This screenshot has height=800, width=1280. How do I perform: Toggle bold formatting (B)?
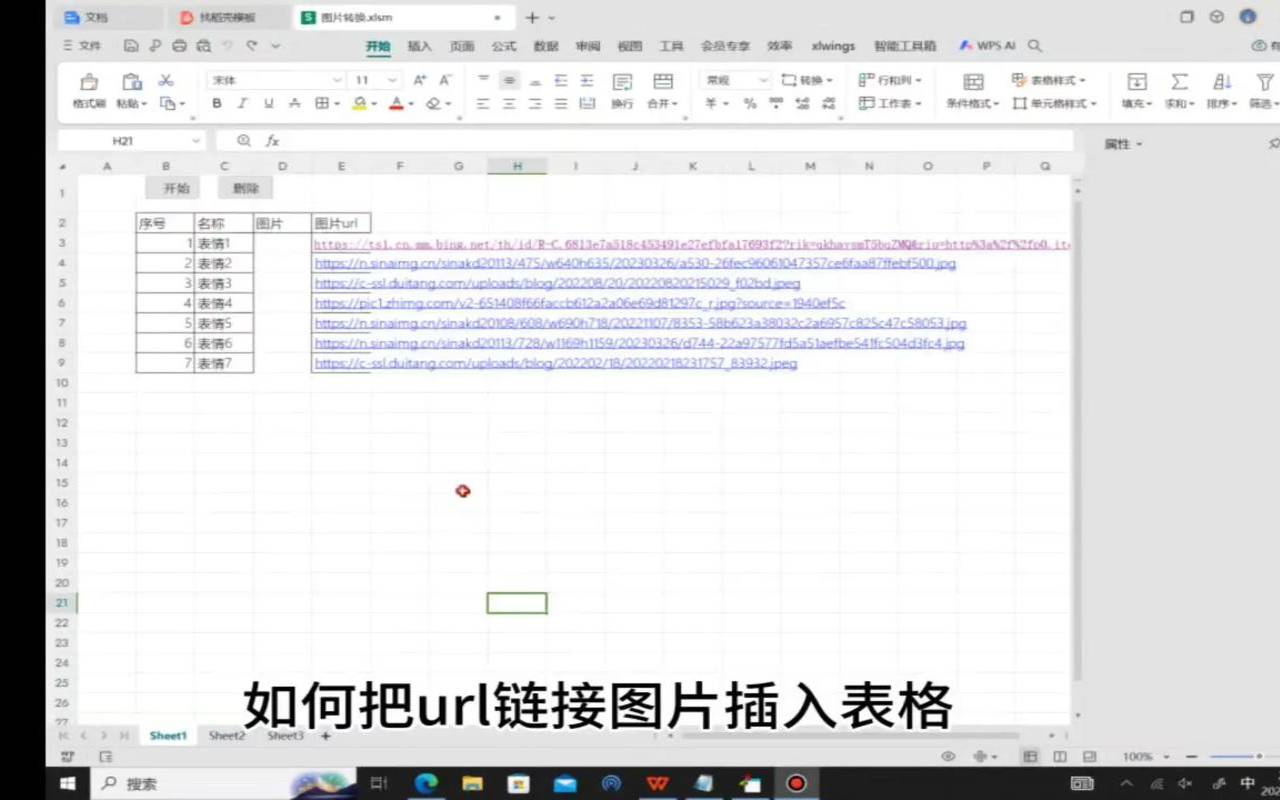(216, 103)
